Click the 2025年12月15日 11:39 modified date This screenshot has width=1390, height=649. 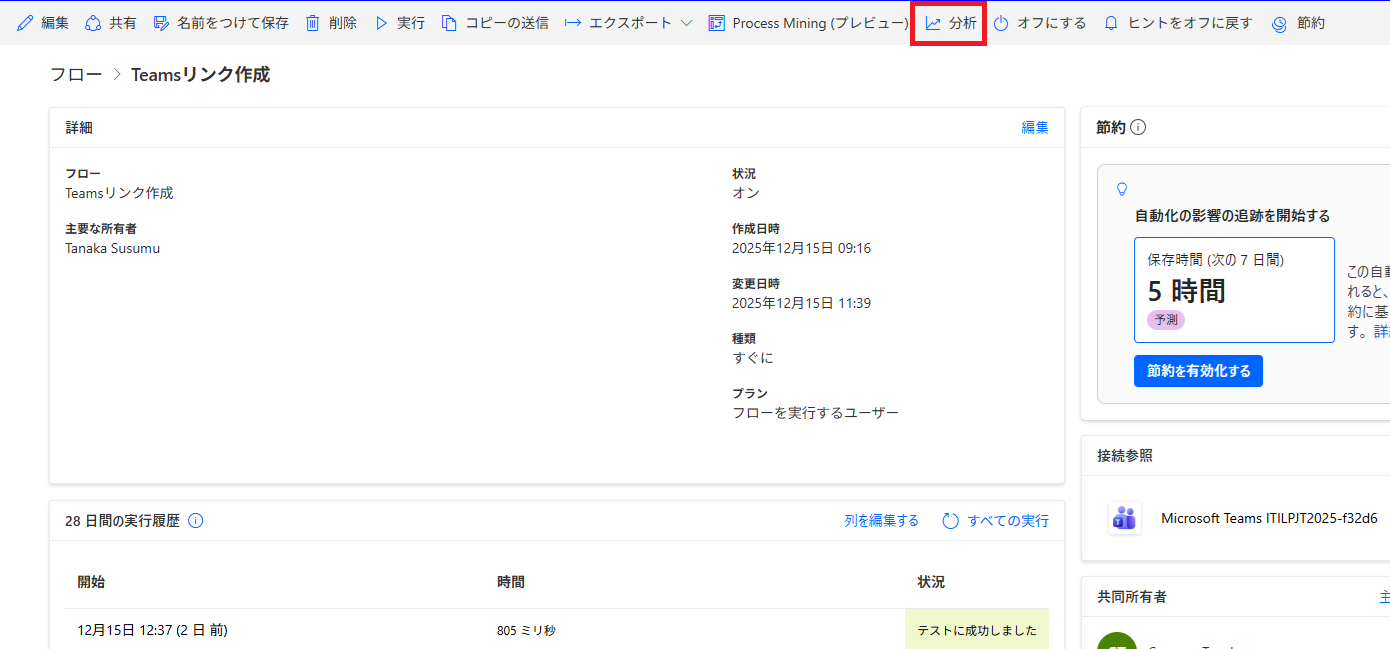point(801,303)
